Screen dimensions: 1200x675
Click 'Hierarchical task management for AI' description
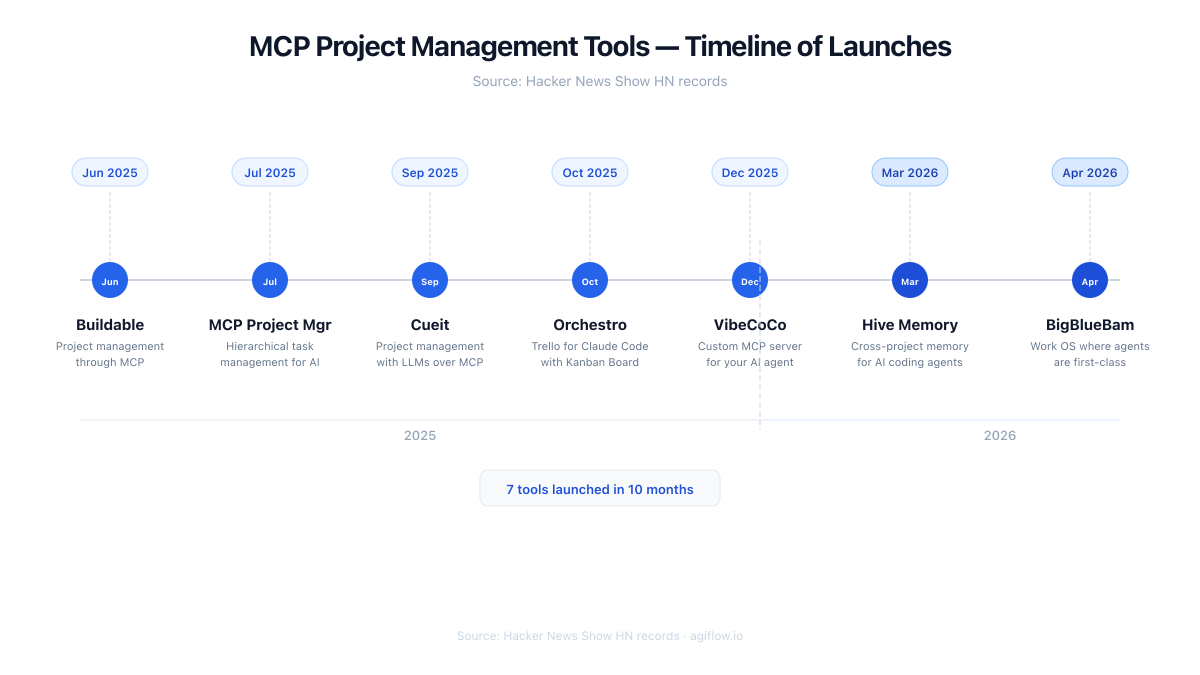[x=270, y=354]
